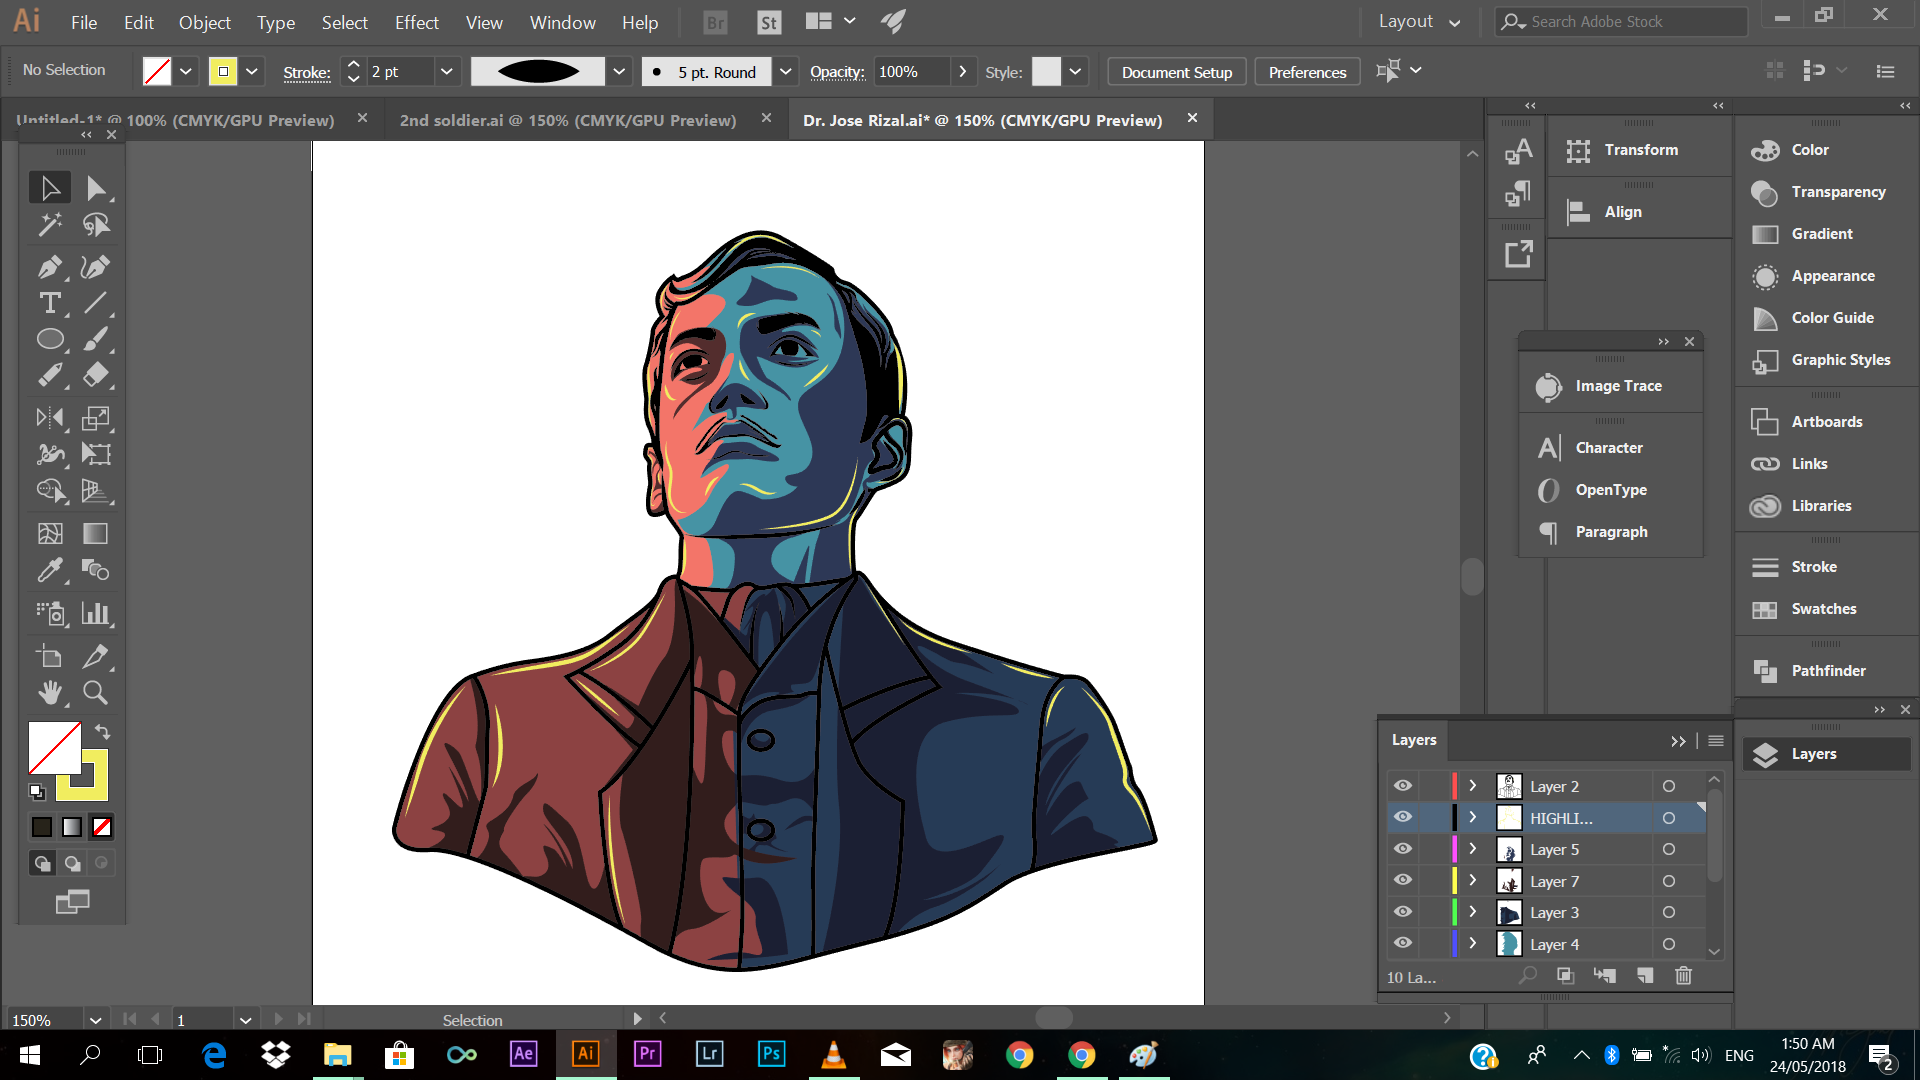Screen dimensions: 1920x1080
Task: Select the Paintbrush tool
Action: (96, 339)
